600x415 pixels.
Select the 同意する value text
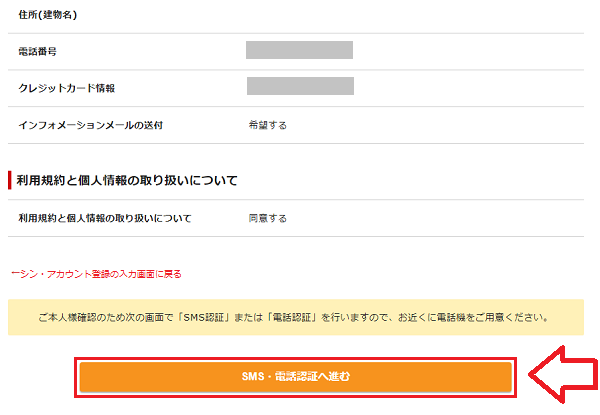tap(268, 218)
